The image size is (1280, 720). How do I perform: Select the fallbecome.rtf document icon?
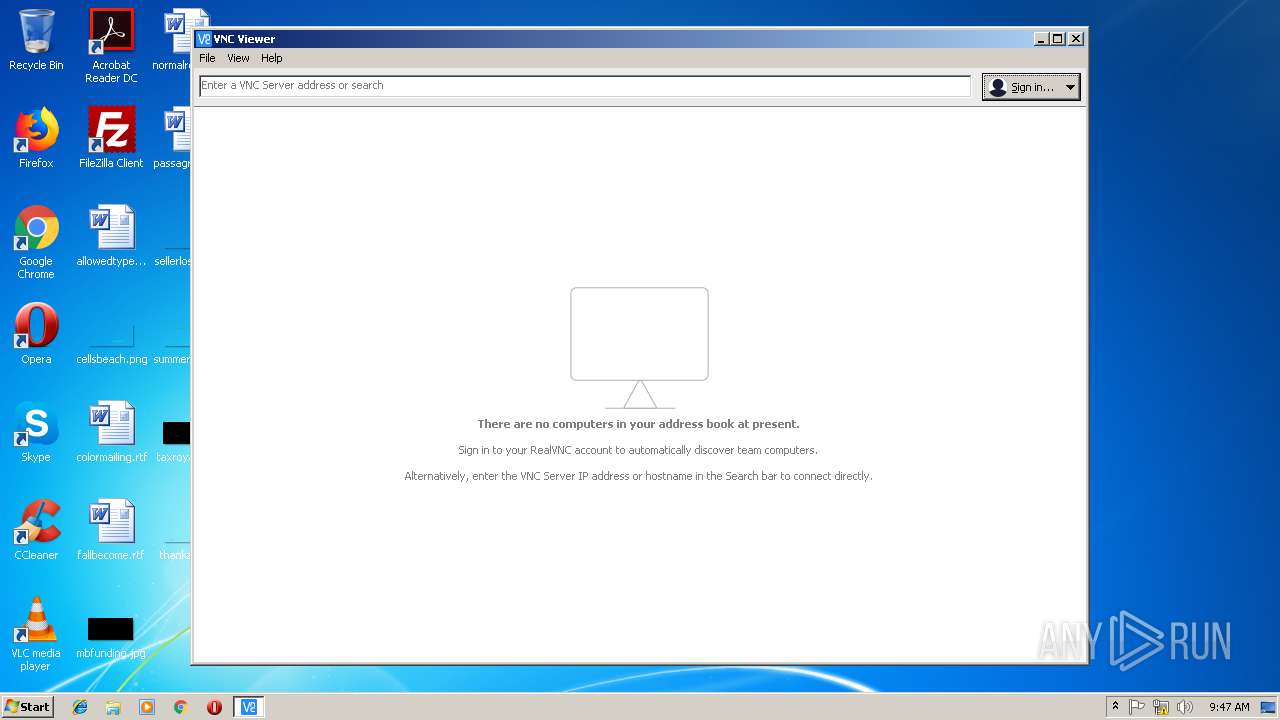click(x=111, y=530)
